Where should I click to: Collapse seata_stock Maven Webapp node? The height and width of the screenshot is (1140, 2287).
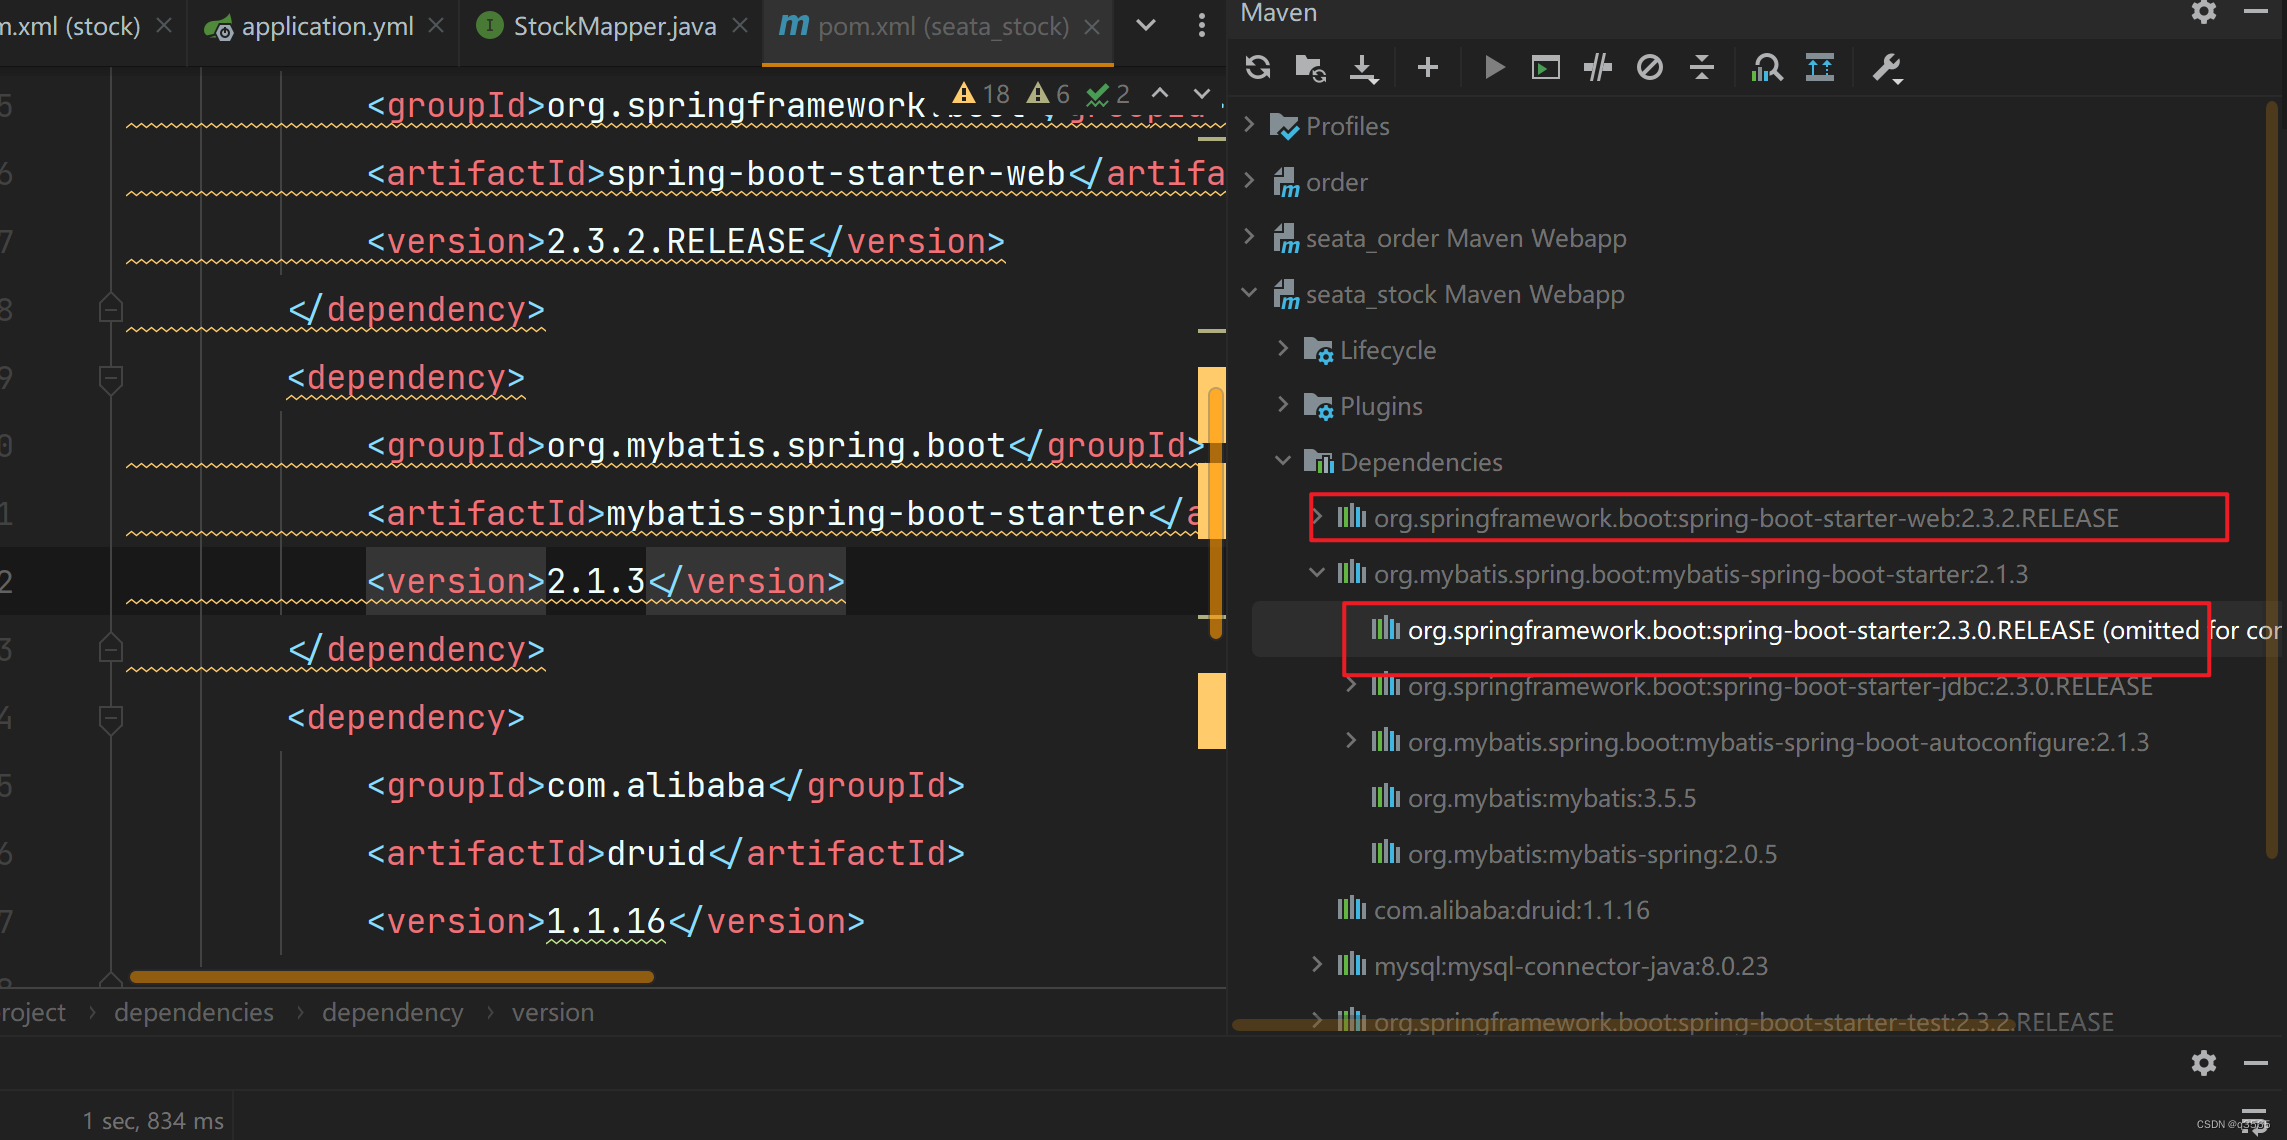[x=1249, y=293]
